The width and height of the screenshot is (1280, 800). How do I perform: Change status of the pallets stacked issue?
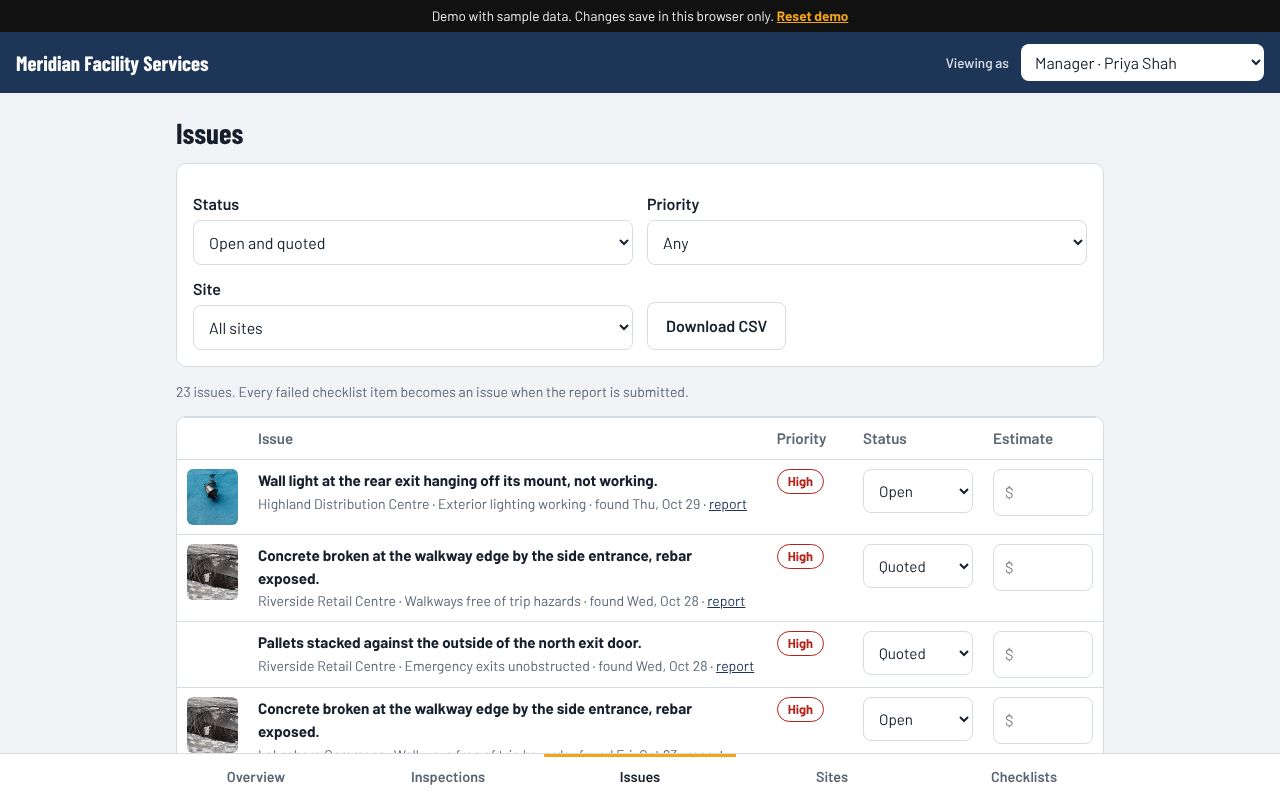tap(918, 653)
